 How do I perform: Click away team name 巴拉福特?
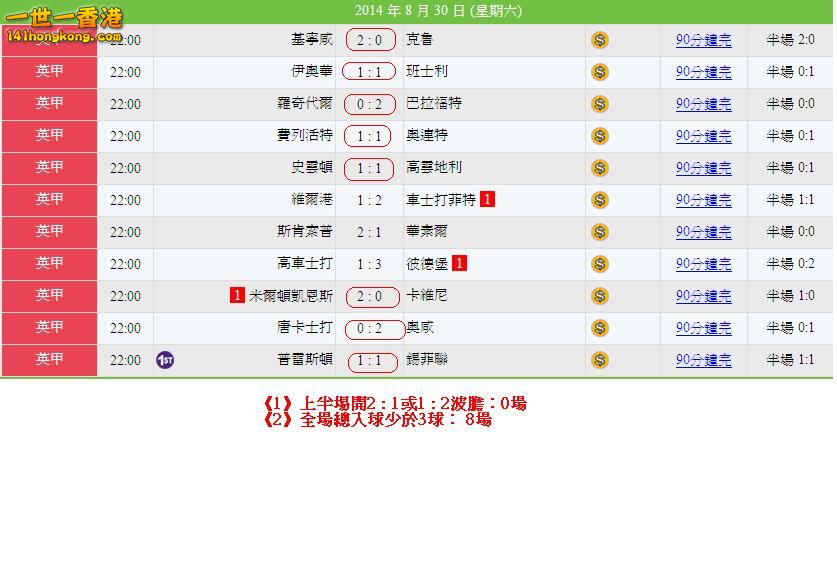click(x=433, y=104)
